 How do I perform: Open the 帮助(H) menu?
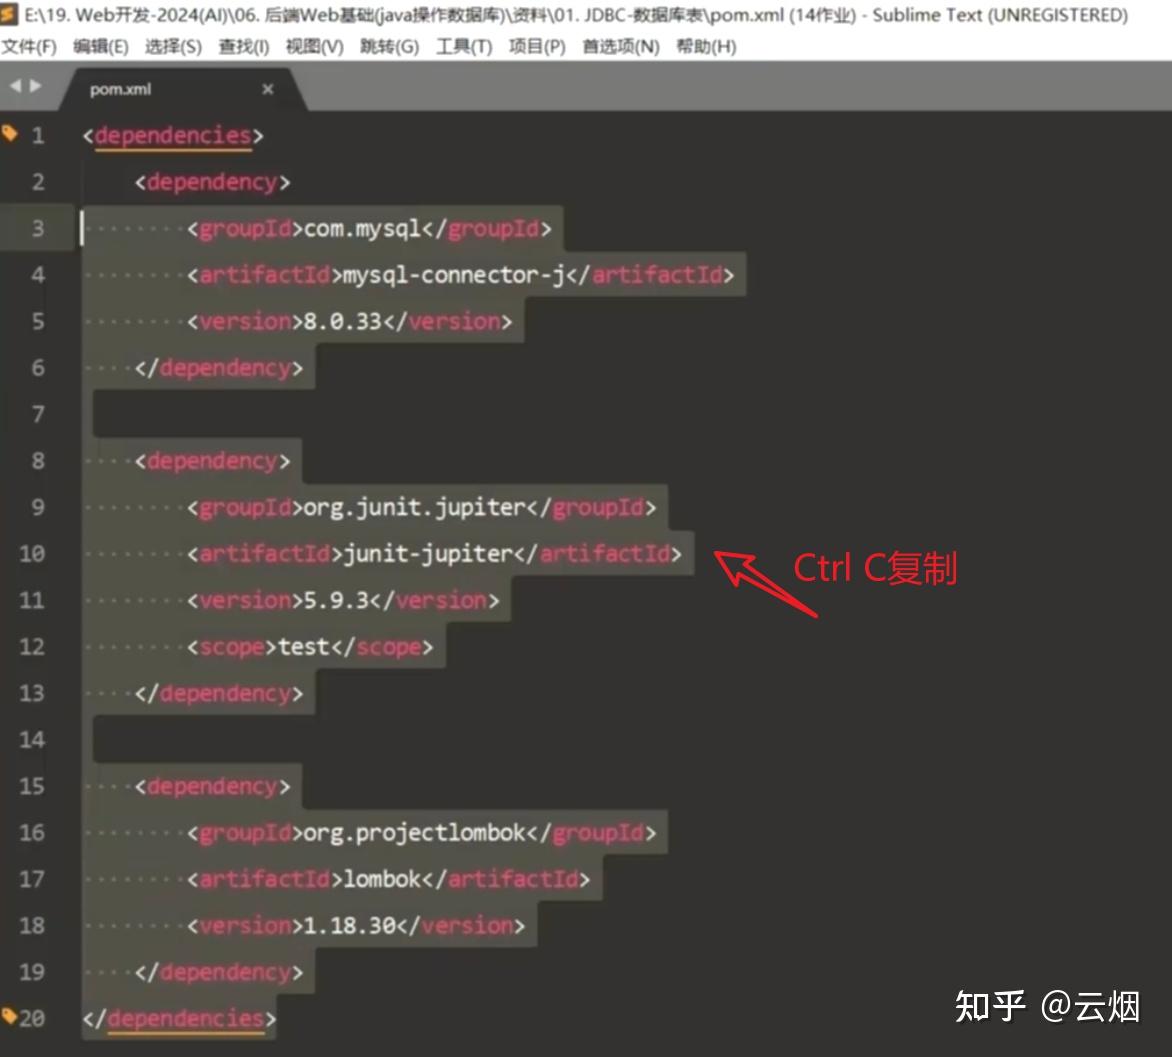tap(705, 46)
